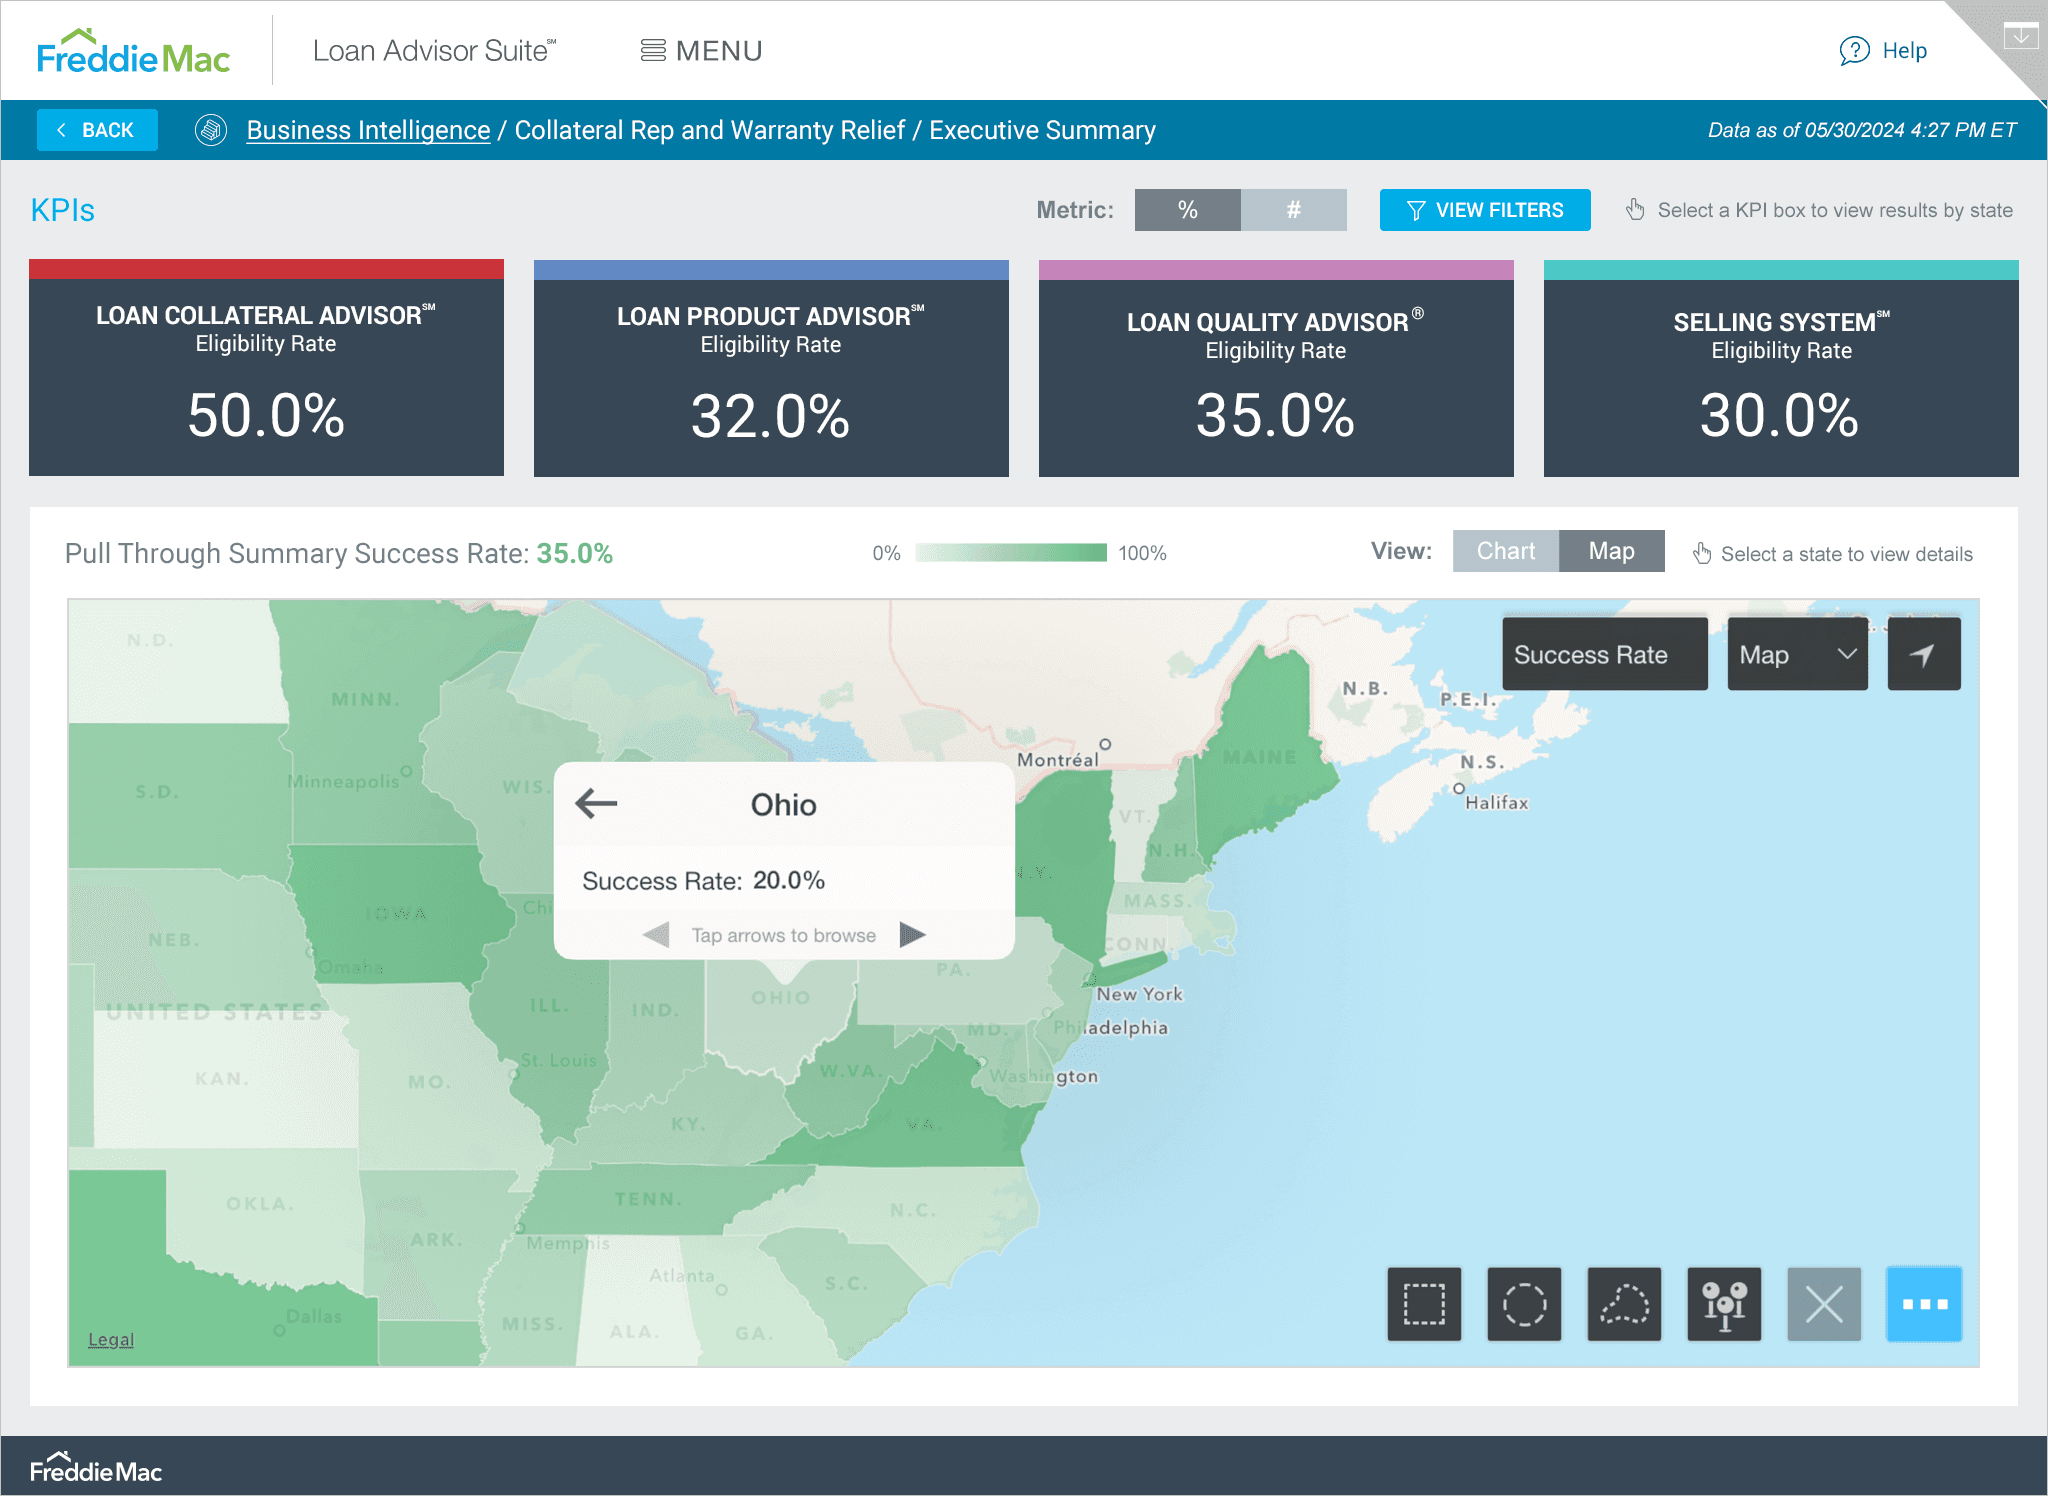Viewport: 2048px width, 1496px height.
Task: Select the Map view tab
Action: coord(1611,551)
